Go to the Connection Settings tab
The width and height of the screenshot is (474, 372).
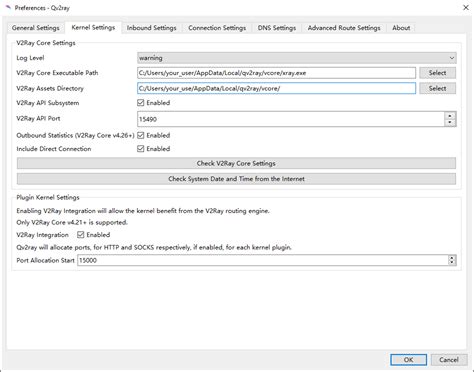217,28
